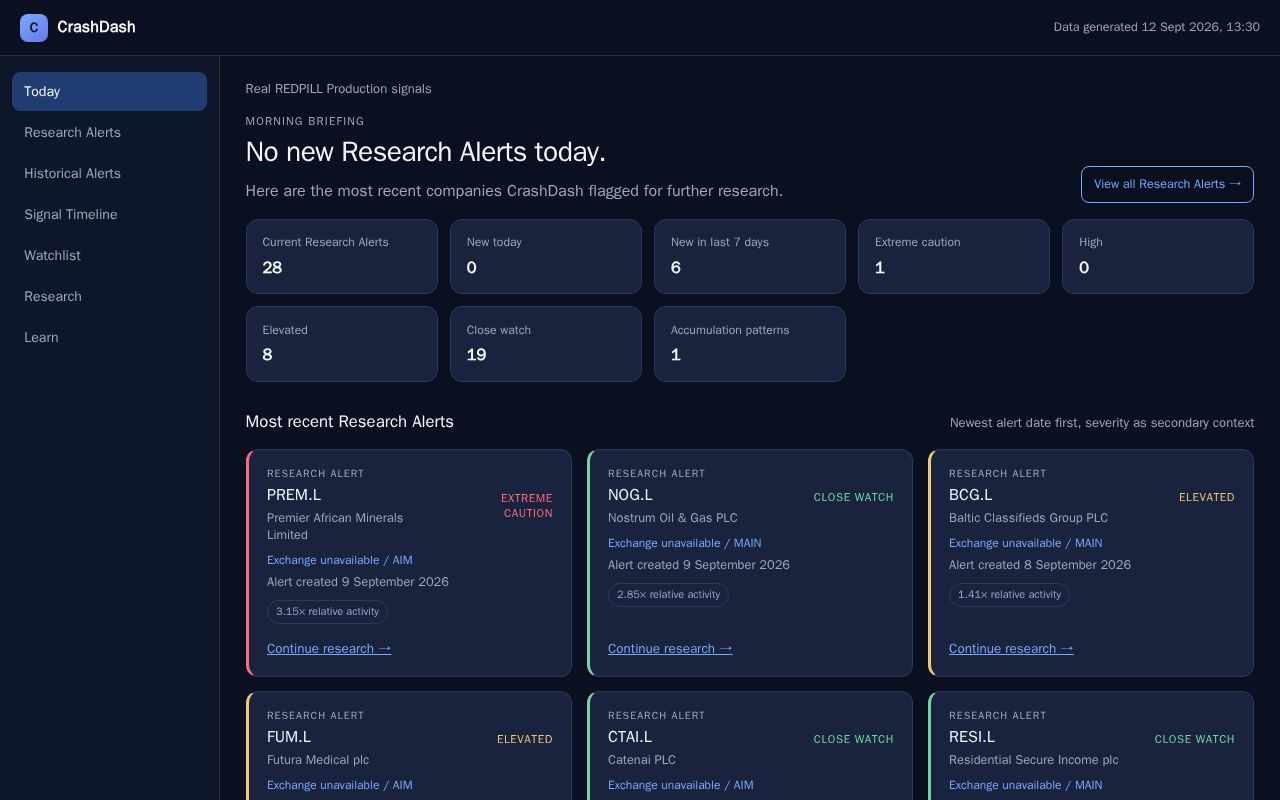Select the Close watch stat card
The height and width of the screenshot is (800, 1280).
(x=546, y=344)
